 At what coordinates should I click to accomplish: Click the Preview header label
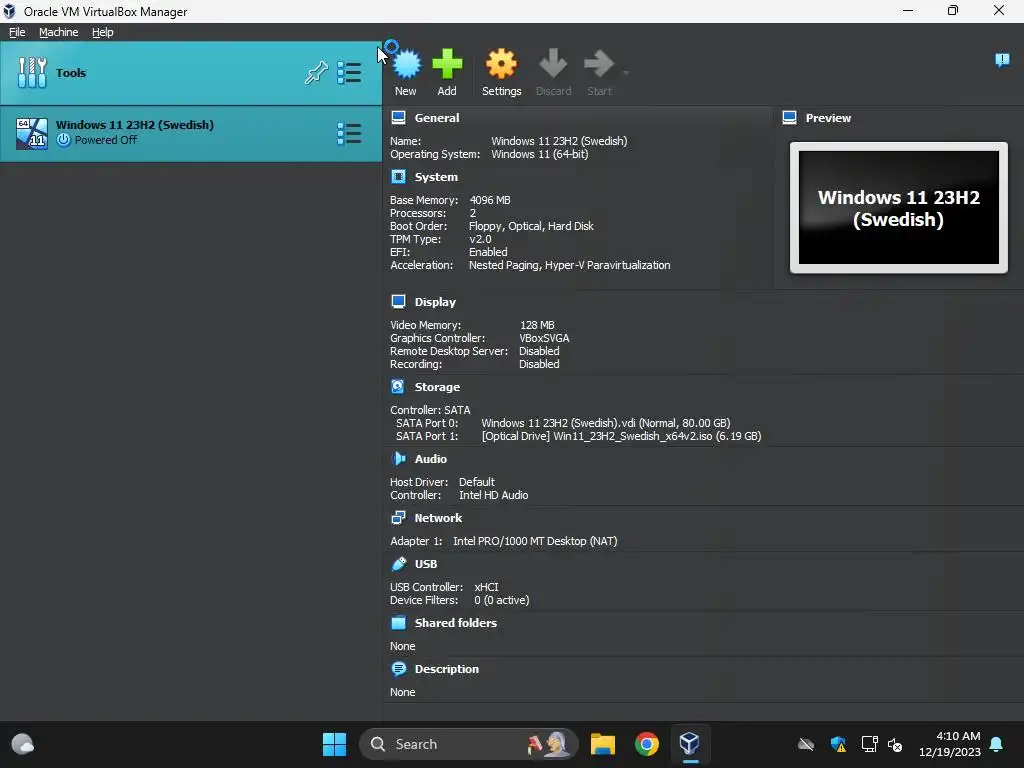pyautogui.click(x=828, y=118)
